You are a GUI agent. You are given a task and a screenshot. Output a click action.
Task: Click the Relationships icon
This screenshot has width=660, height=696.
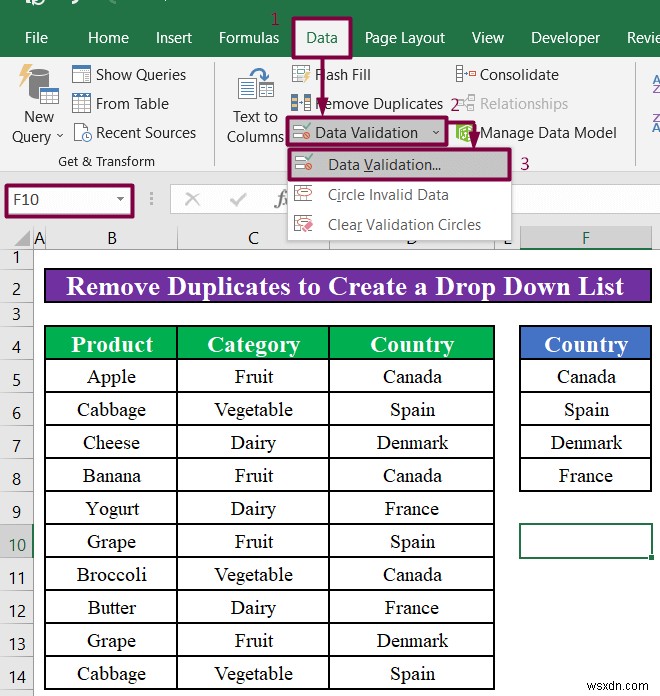467,103
